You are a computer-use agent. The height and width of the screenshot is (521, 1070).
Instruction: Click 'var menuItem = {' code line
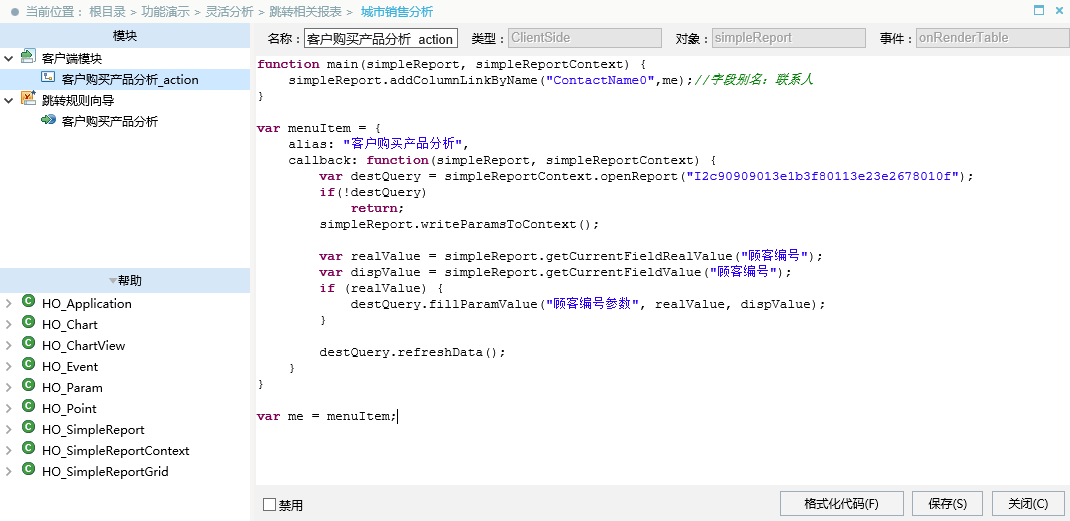(x=318, y=128)
